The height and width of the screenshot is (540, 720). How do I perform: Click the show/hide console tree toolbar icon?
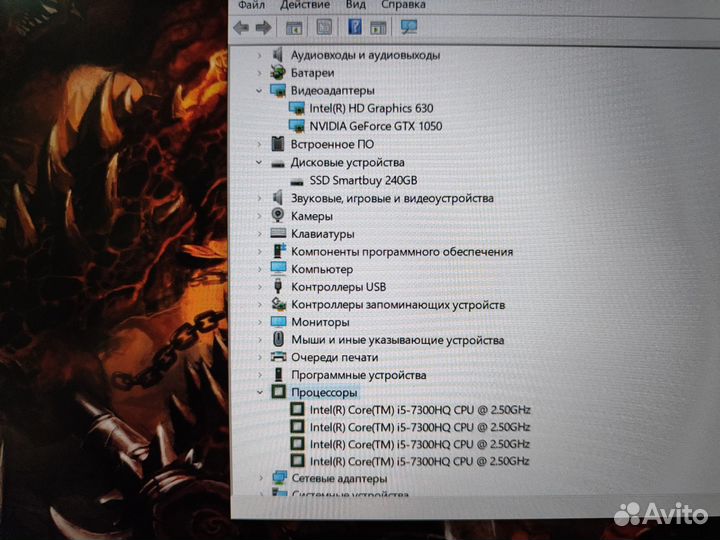[x=294, y=28]
